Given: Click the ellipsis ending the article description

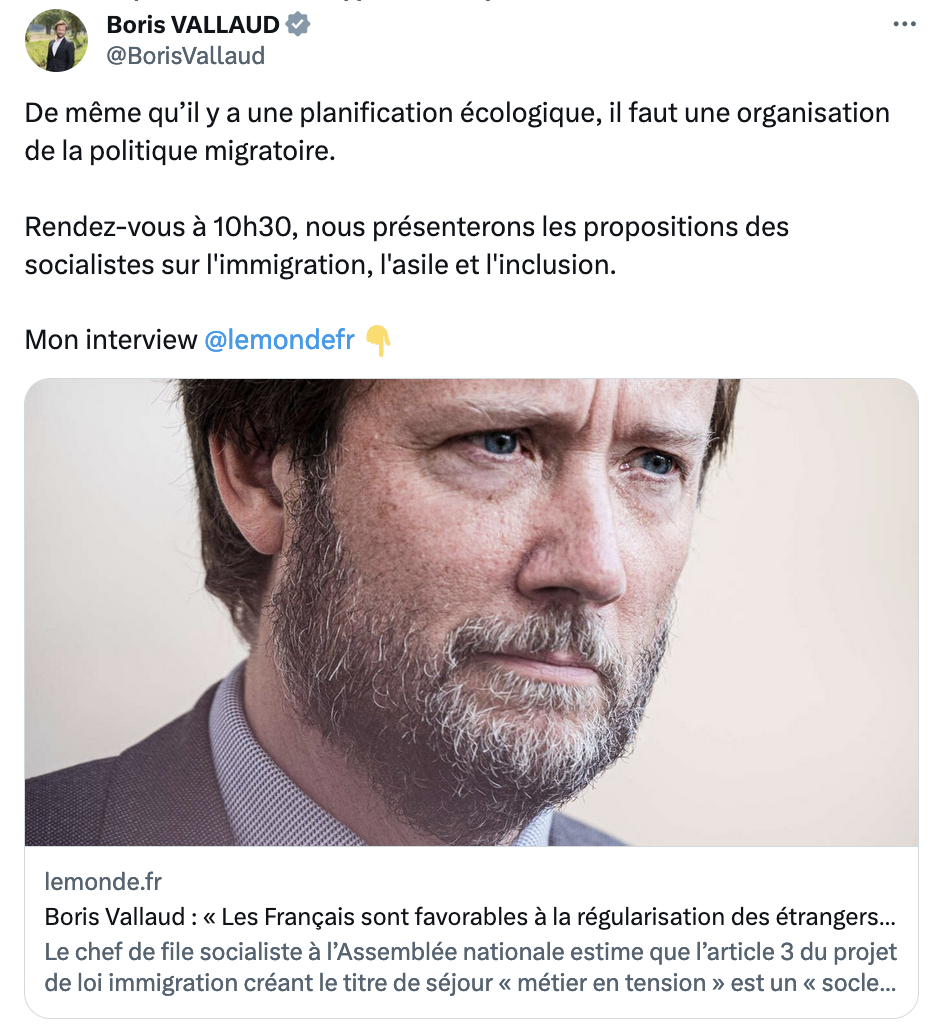Looking at the screenshot, I should (884, 983).
